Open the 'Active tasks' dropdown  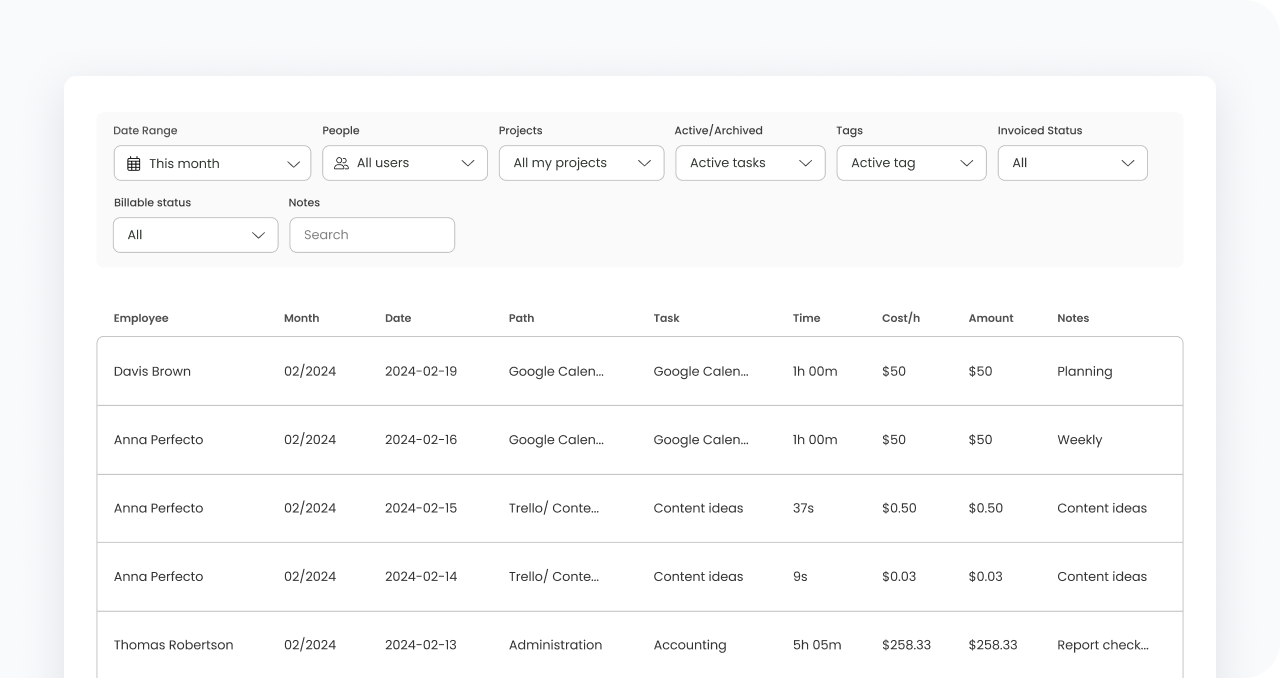751,163
